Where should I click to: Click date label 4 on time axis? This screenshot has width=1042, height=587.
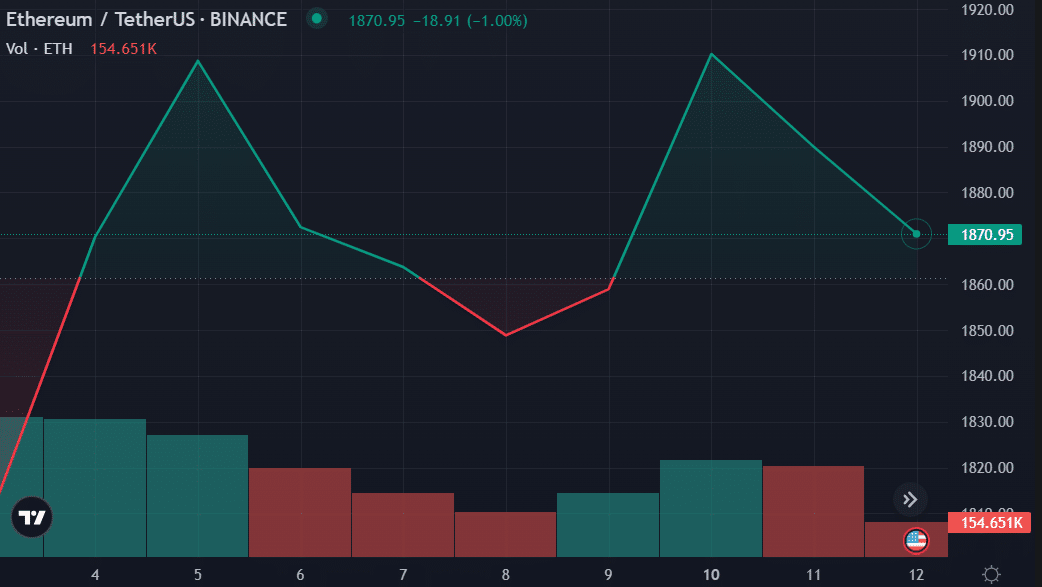(x=95, y=575)
